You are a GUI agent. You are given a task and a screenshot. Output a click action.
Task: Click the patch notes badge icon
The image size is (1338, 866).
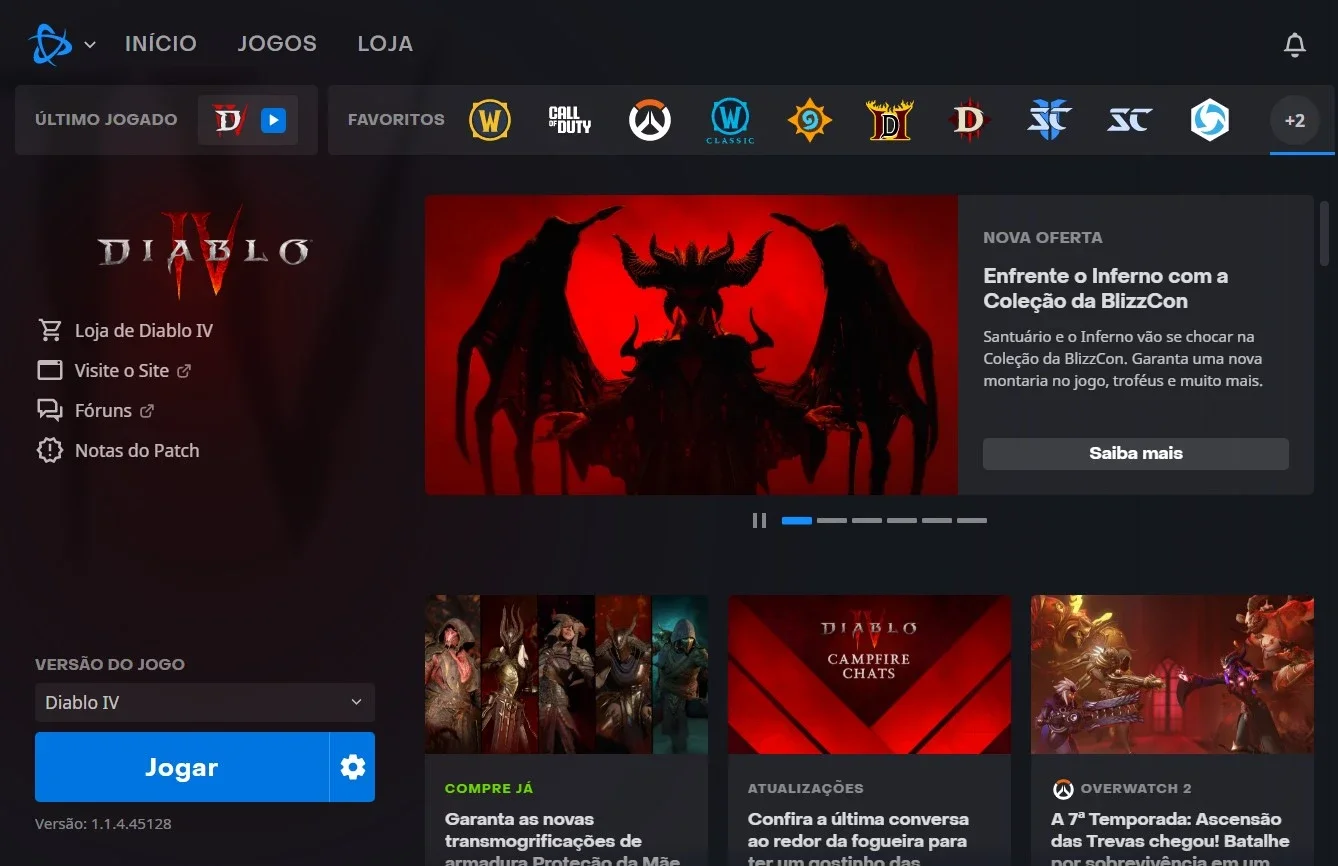click(50, 450)
